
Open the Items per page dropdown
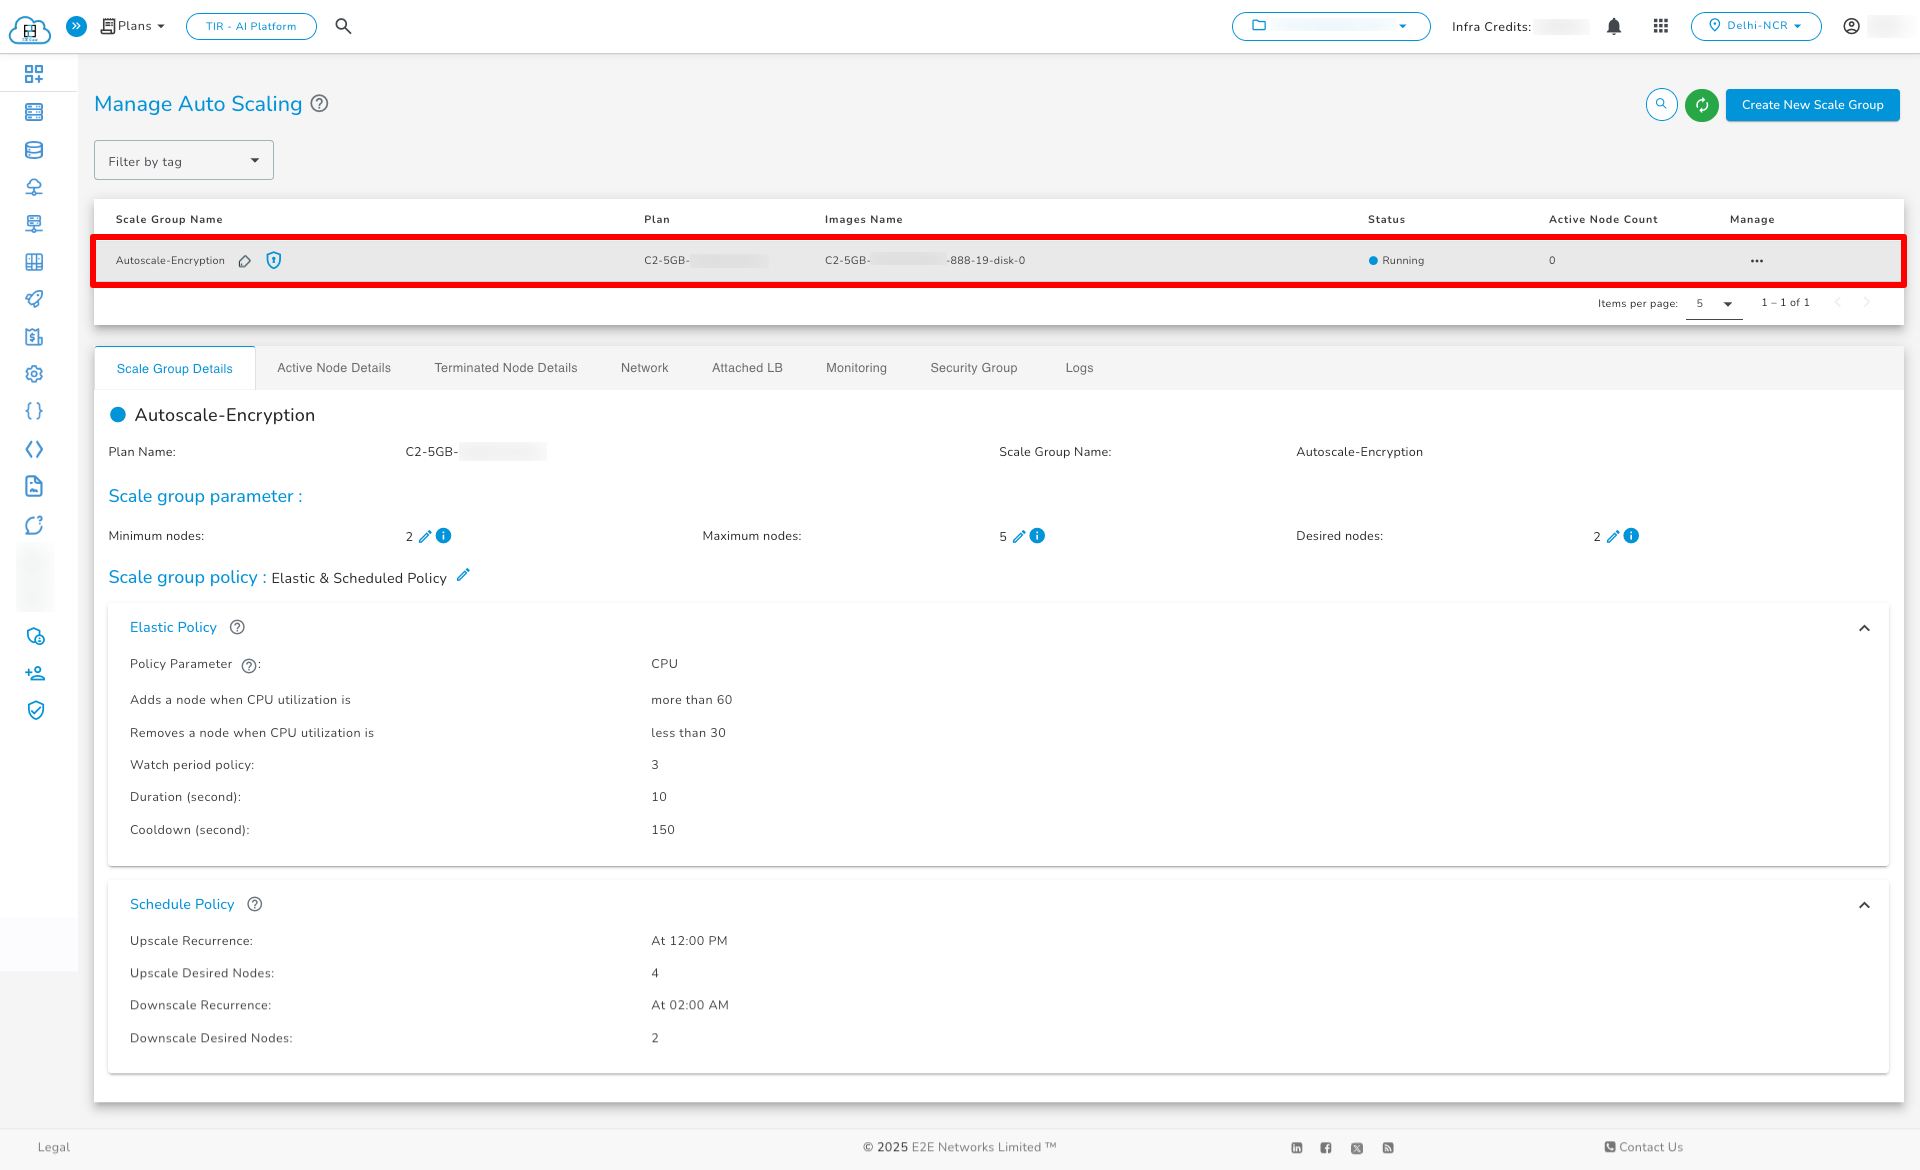1714,303
